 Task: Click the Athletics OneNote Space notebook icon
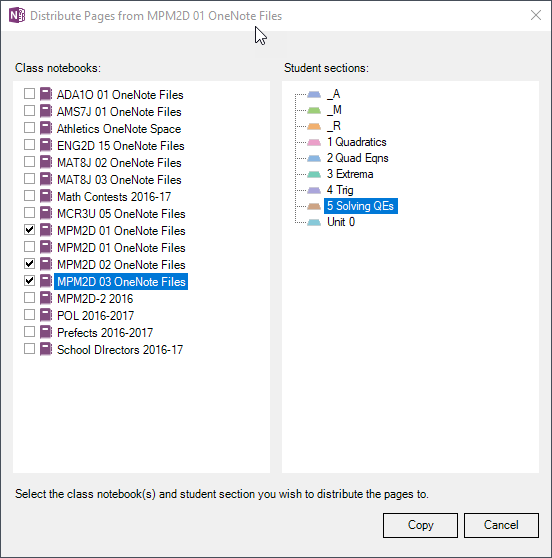click(46, 128)
